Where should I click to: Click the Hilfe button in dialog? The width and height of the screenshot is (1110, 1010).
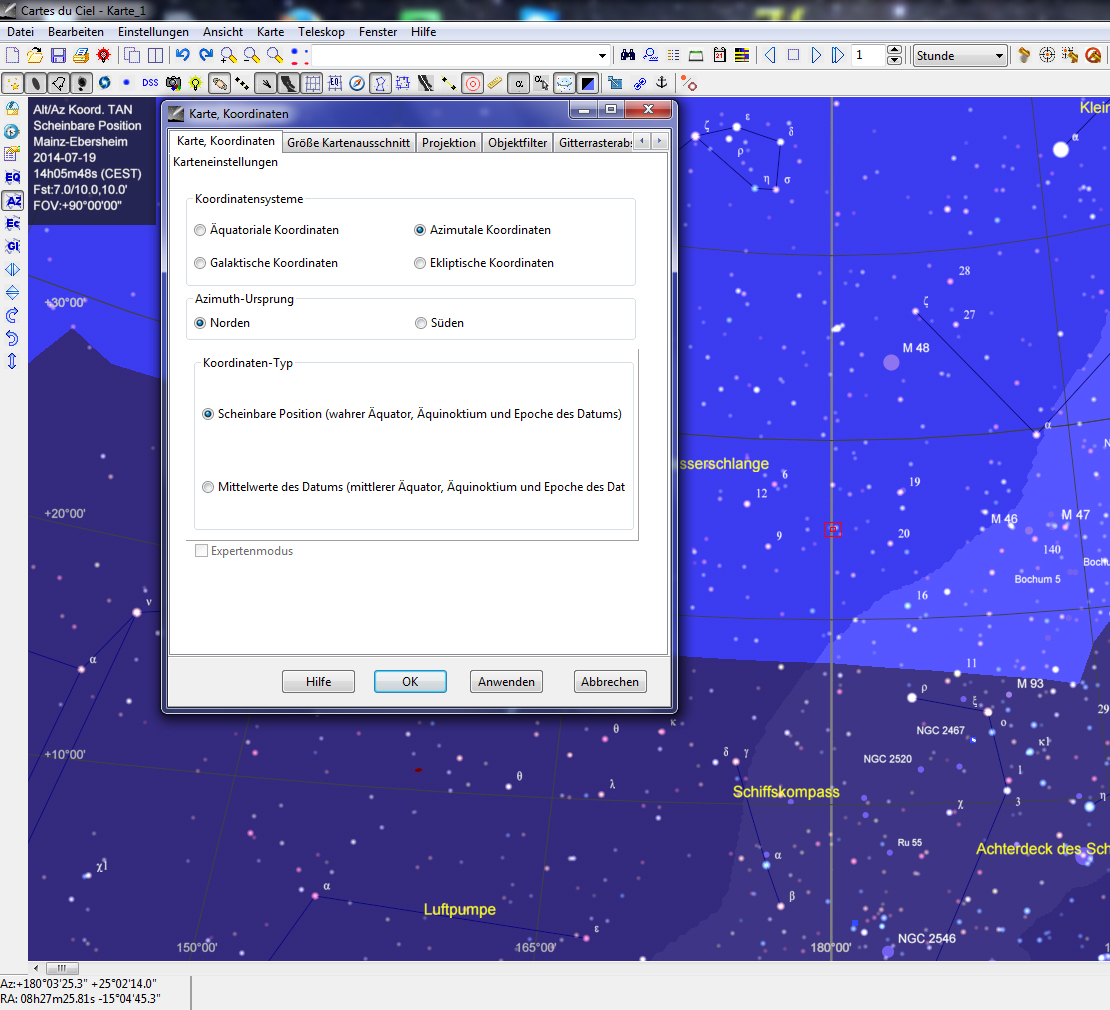point(319,682)
